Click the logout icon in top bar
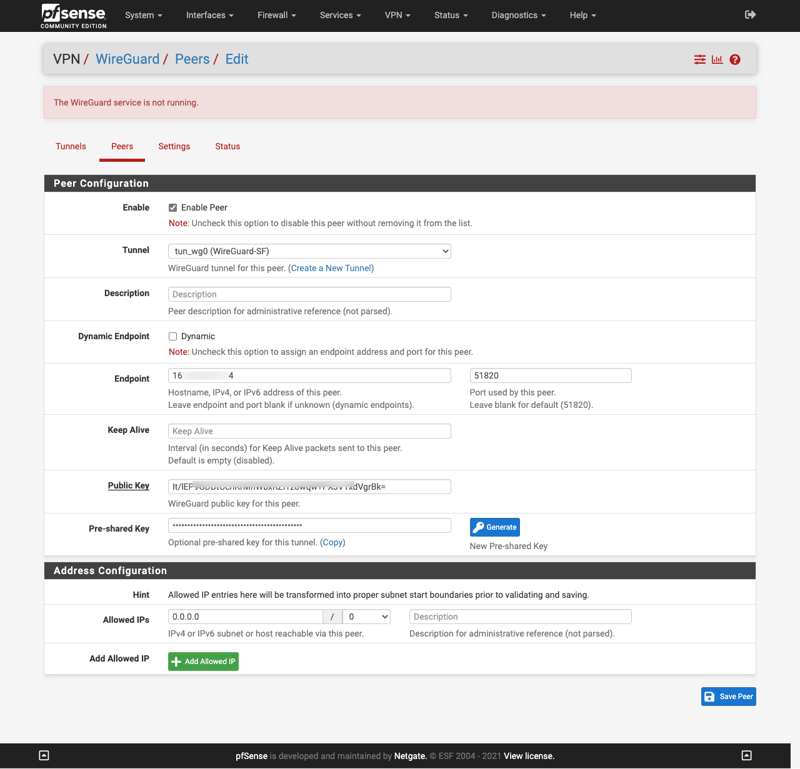This screenshot has height=769, width=800. click(x=750, y=15)
